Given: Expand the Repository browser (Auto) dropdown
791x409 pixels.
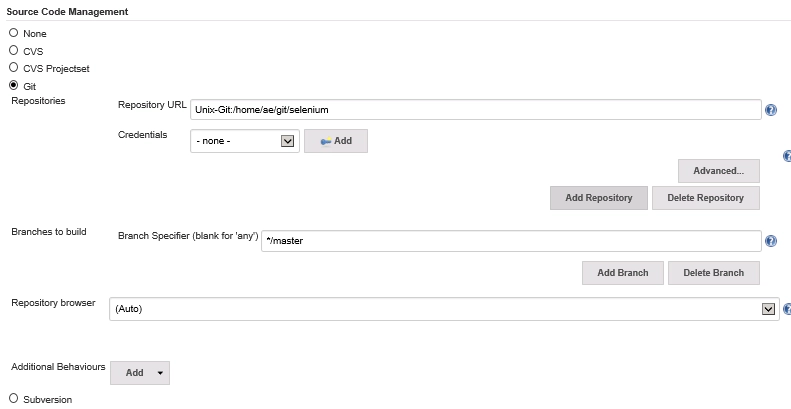Looking at the screenshot, I should tap(444, 309).
